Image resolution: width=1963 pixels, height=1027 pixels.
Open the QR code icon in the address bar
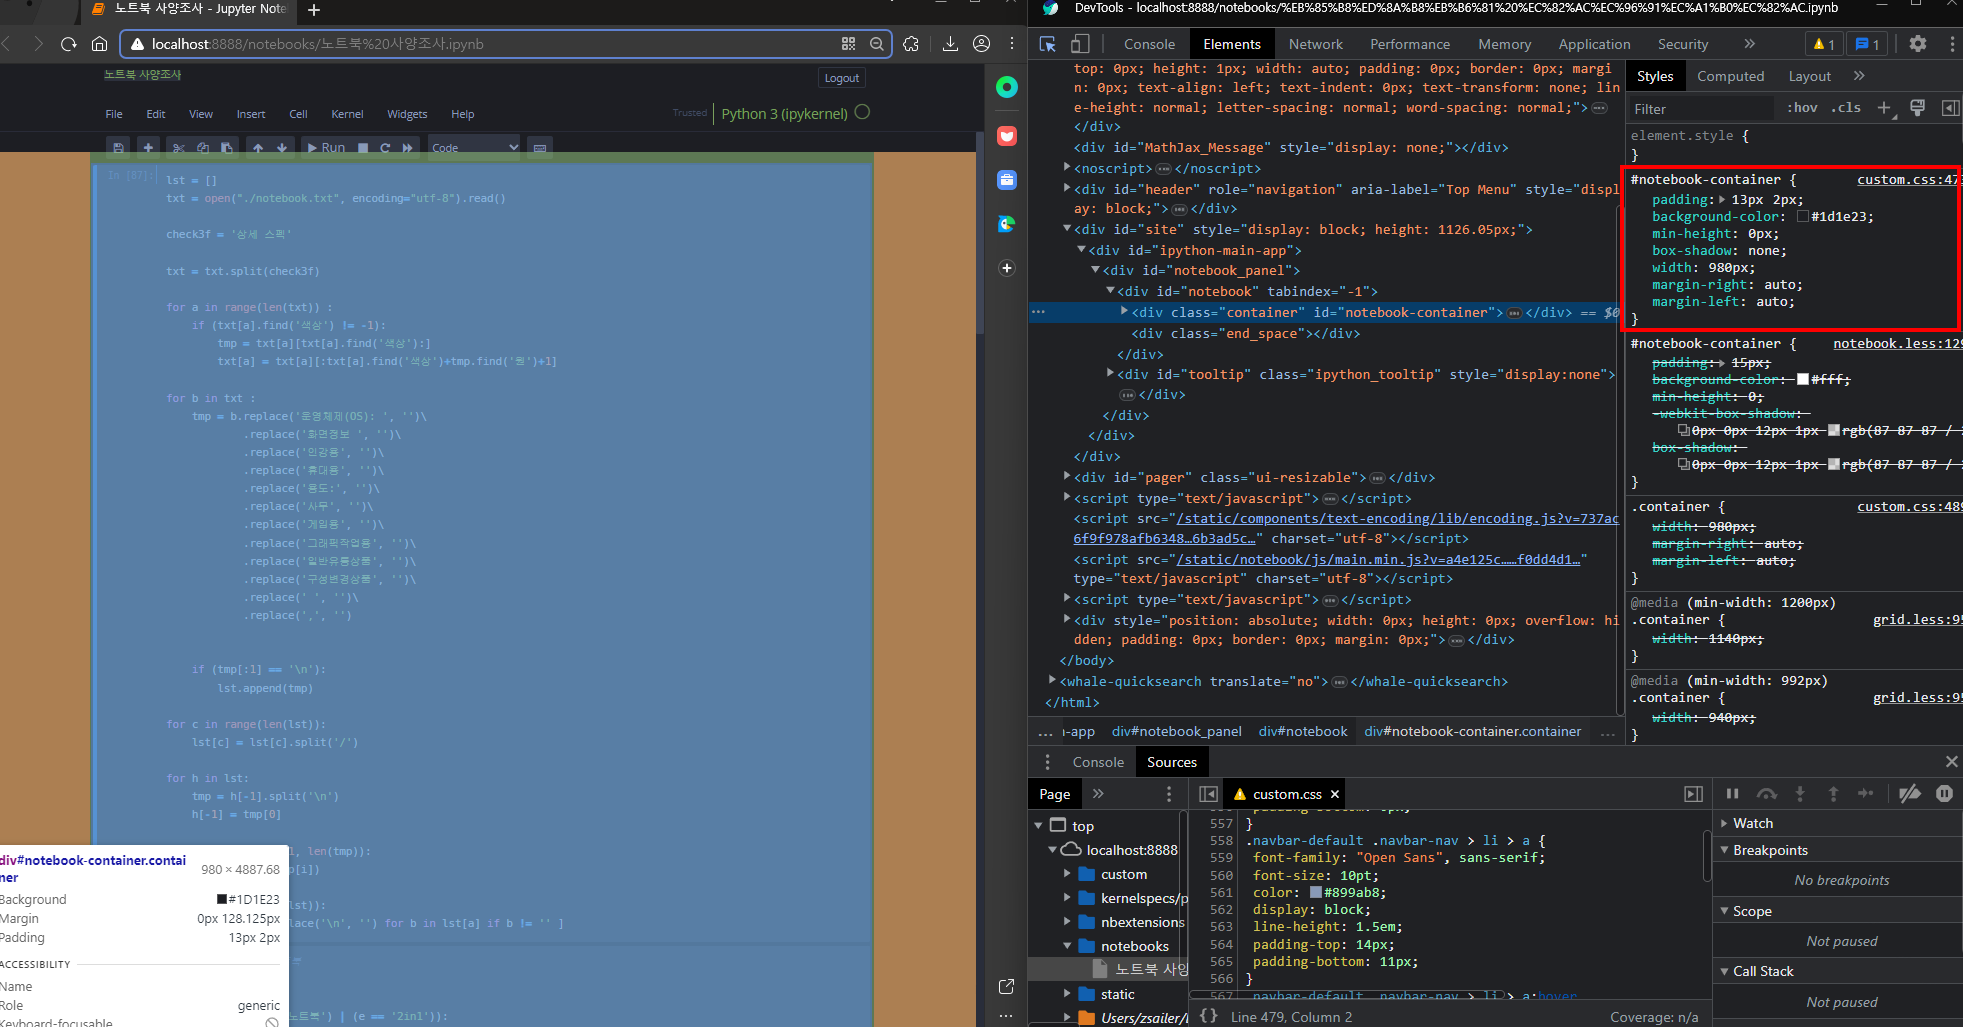tap(848, 44)
